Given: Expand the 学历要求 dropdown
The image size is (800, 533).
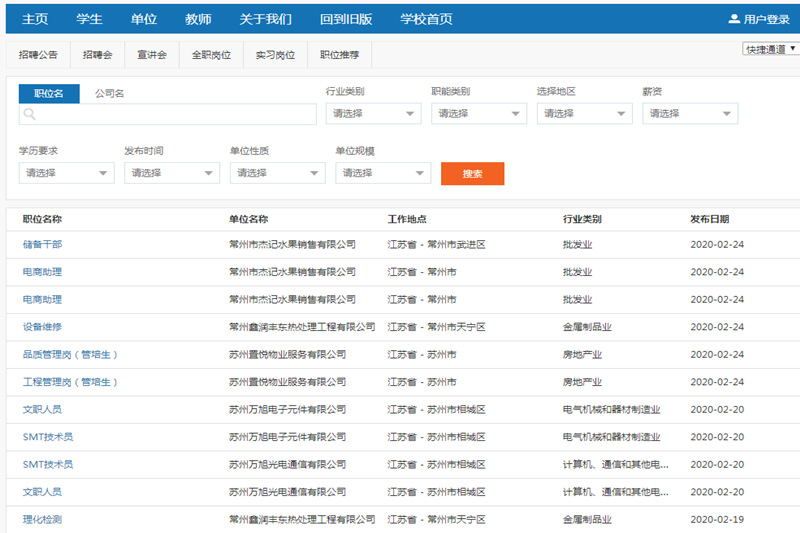Looking at the screenshot, I should tap(67, 173).
